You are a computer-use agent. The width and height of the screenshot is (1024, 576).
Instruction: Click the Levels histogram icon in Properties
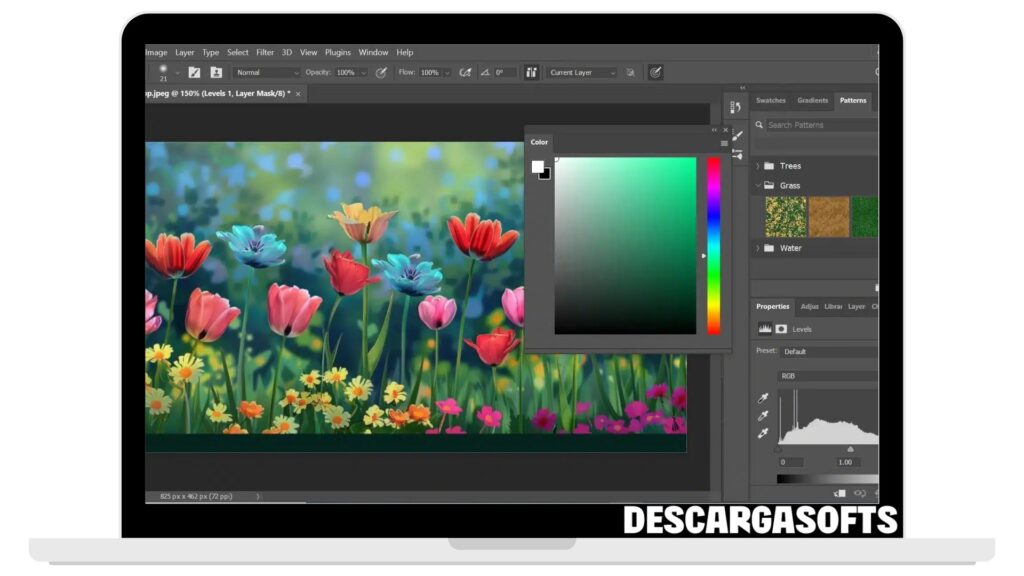[765, 328]
